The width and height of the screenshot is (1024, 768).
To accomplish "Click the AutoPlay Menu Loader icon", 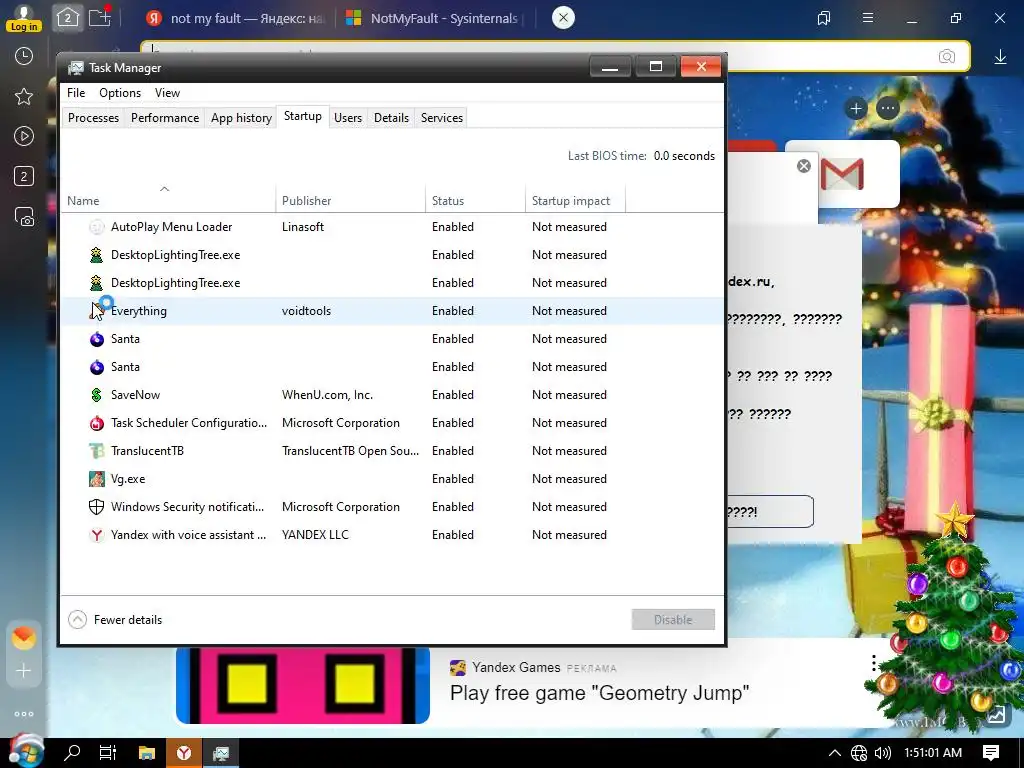I will (x=97, y=227).
